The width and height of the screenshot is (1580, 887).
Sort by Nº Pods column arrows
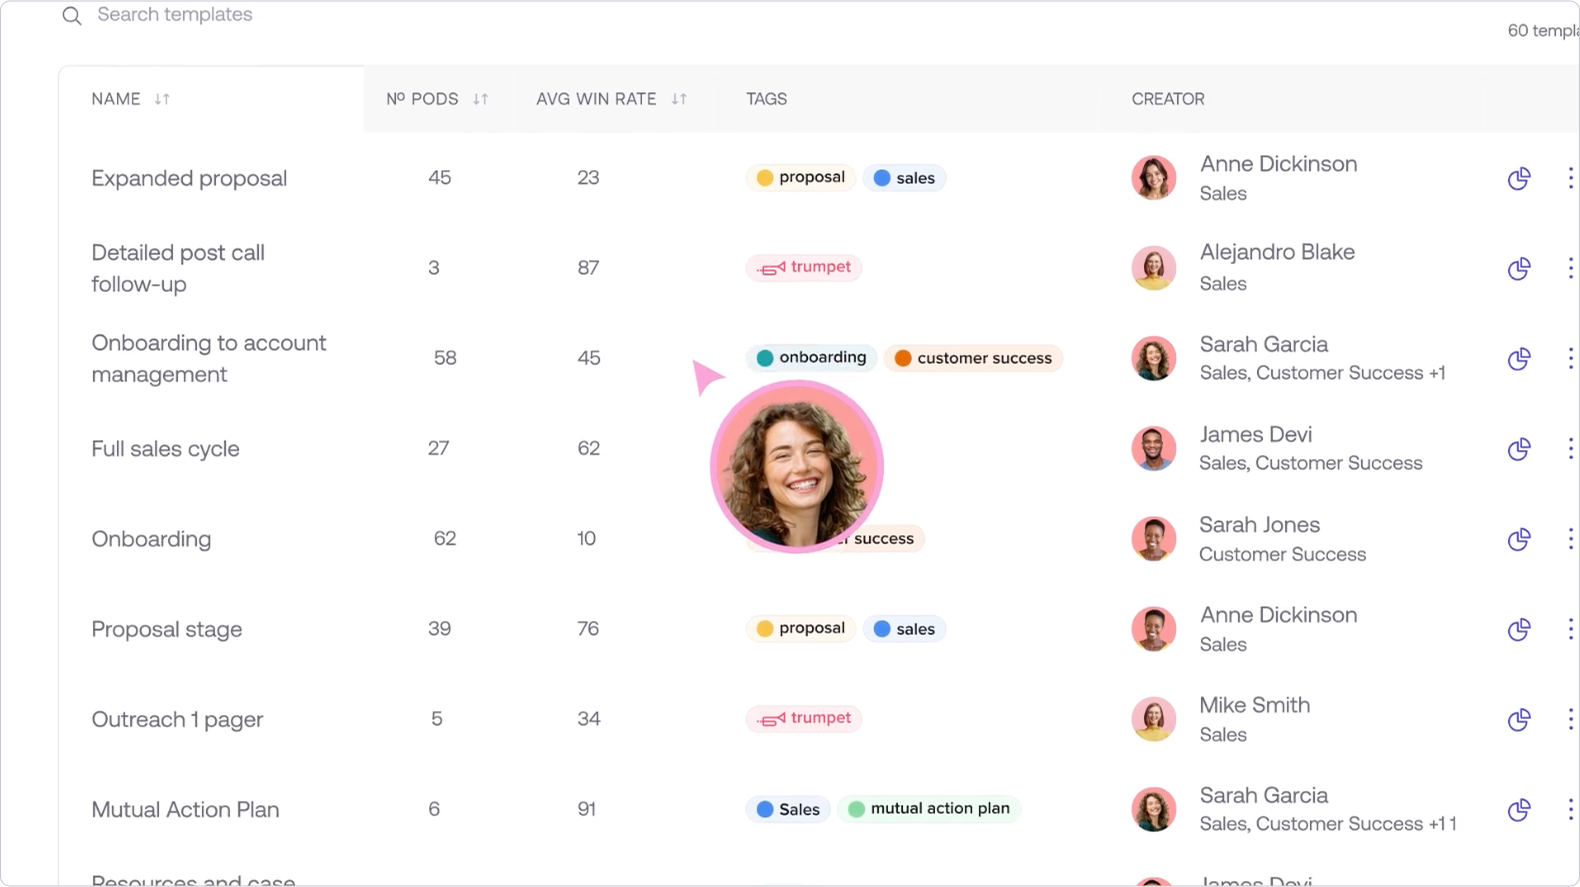[480, 99]
